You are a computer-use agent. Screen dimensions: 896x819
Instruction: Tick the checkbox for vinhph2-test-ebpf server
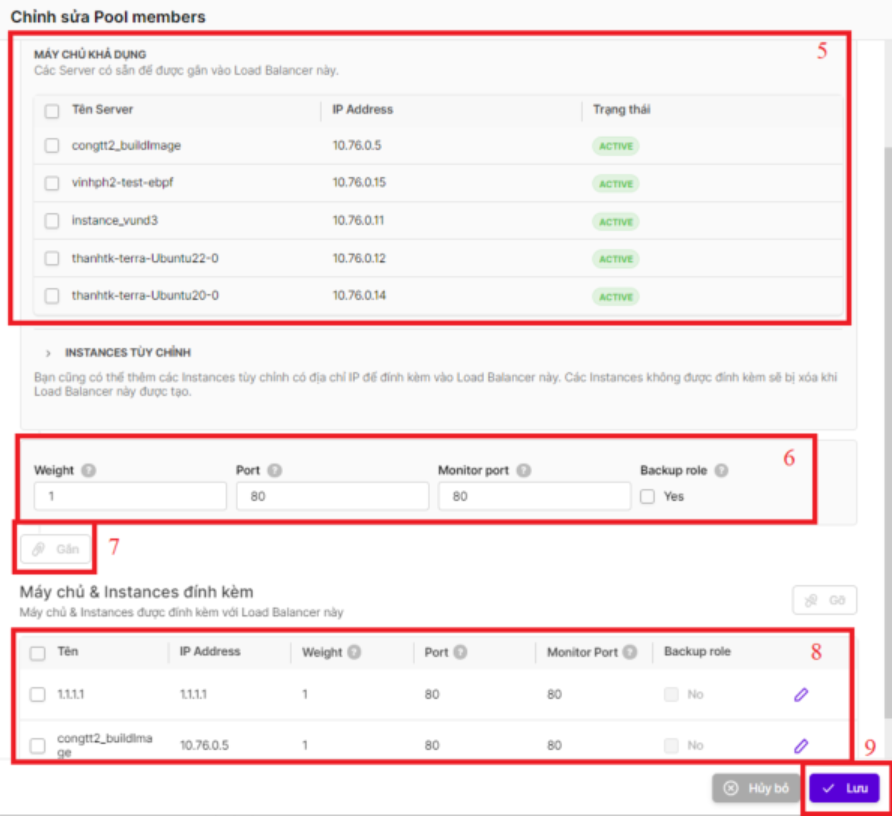pos(52,184)
